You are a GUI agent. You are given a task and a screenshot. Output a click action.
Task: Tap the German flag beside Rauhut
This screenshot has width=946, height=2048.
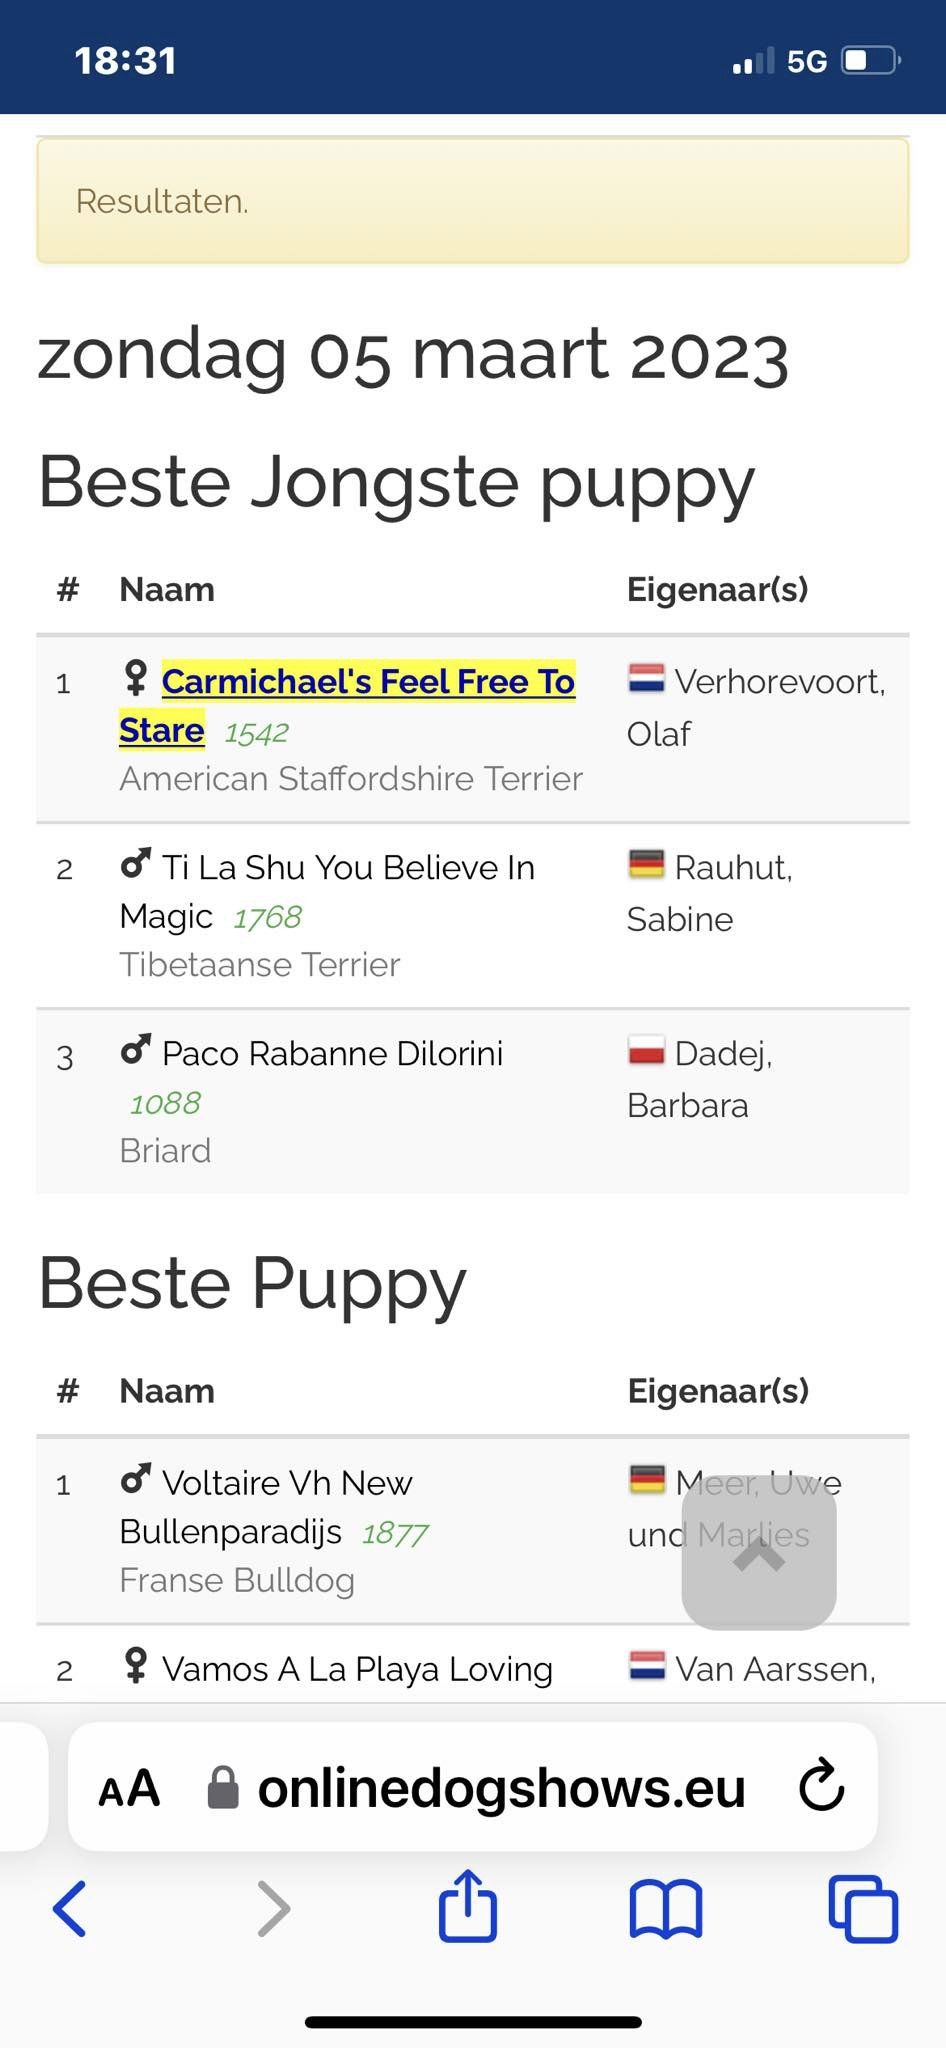coord(646,864)
